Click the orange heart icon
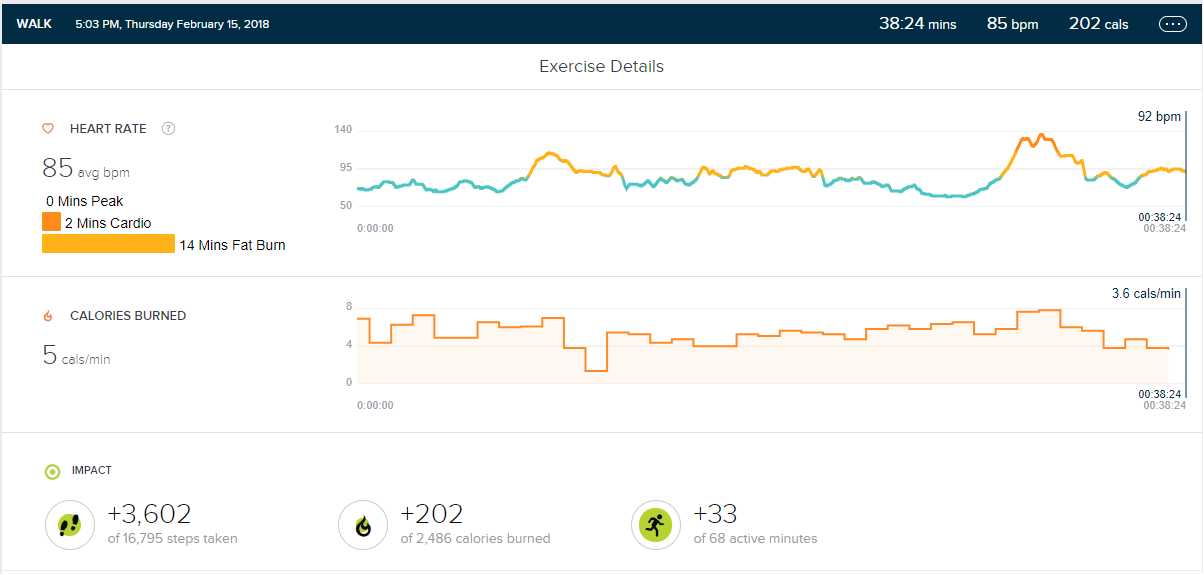 (x=47, y=129)
